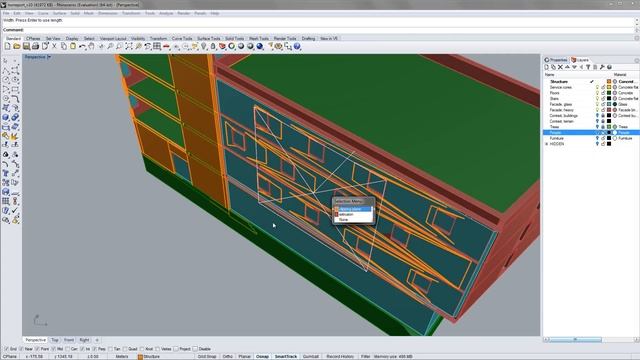Click the Four Viewports grid icon
Image resolution: width=640 pixels, height=360 pixels.
[x=157, y=47]
